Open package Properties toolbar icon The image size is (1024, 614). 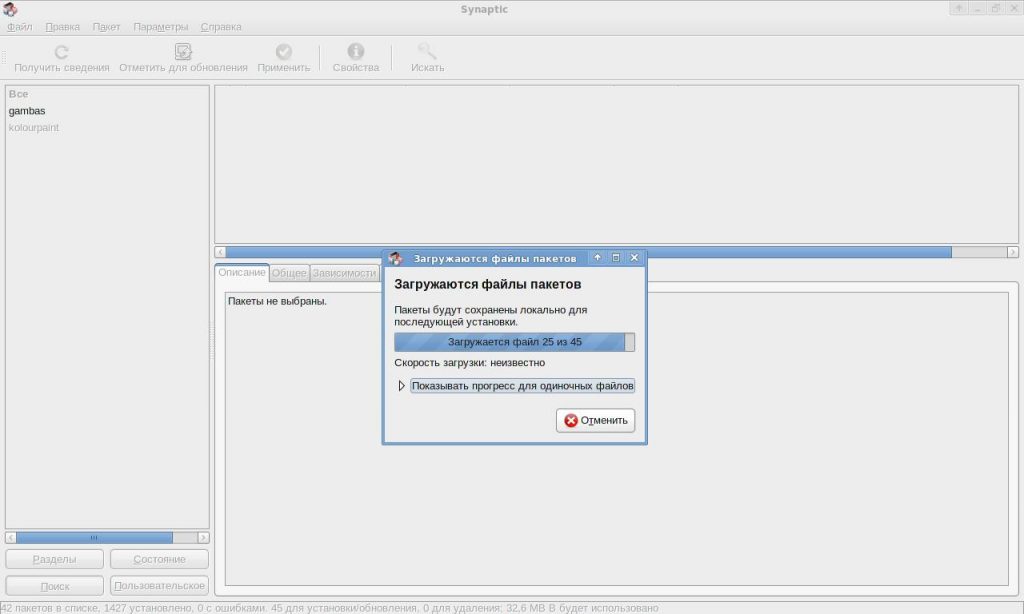(355, 51)
